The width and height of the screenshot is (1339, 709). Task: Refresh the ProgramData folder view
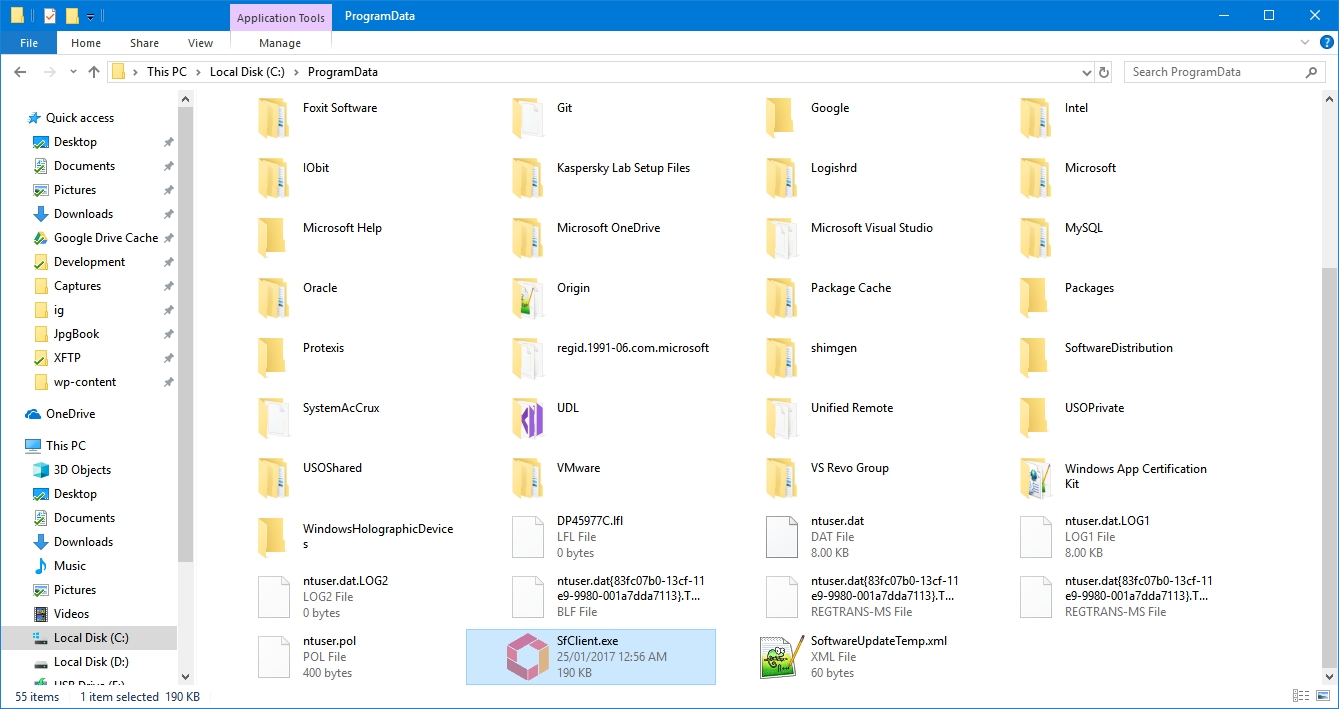[1104, 72]
